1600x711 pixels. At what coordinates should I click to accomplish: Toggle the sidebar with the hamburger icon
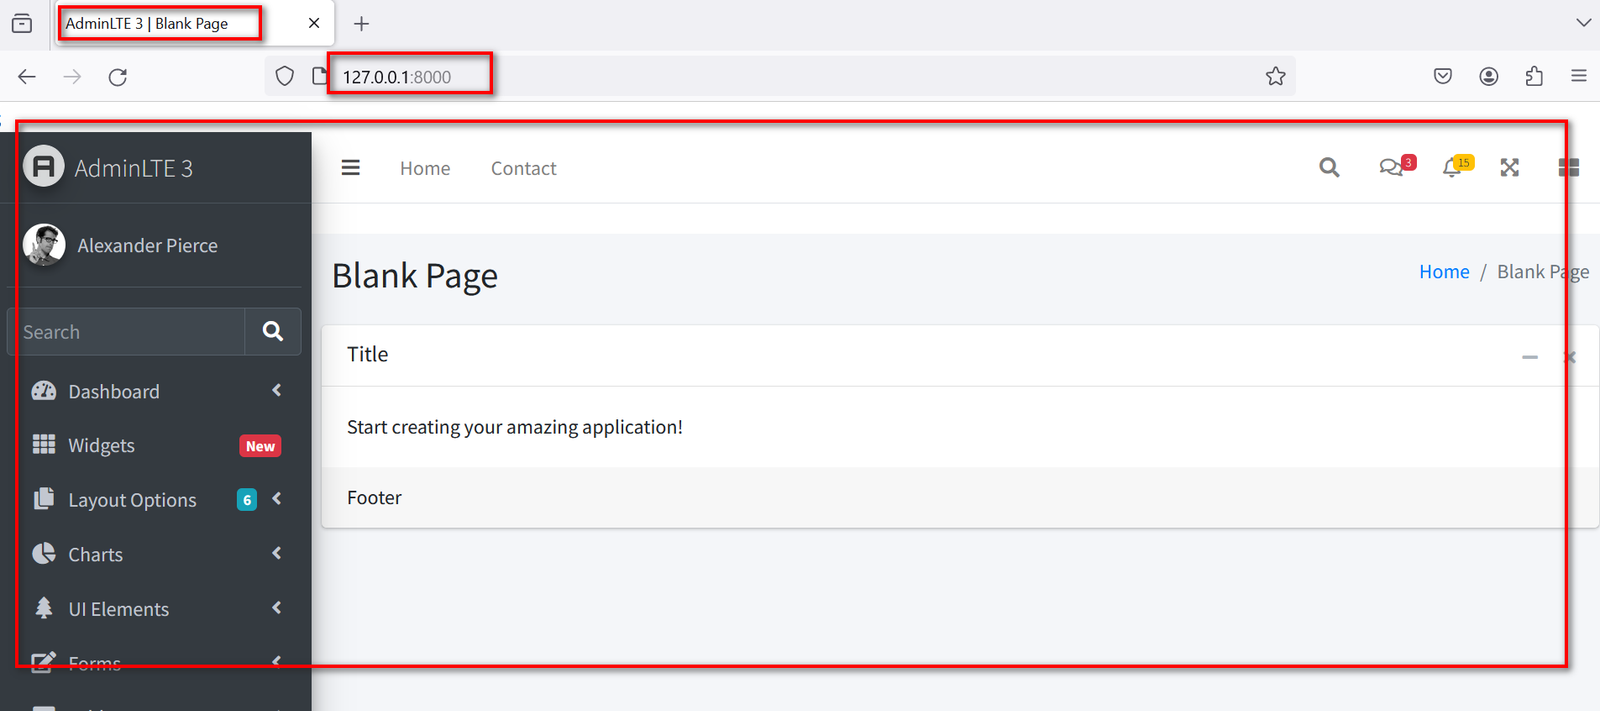[x=350, y=168]
